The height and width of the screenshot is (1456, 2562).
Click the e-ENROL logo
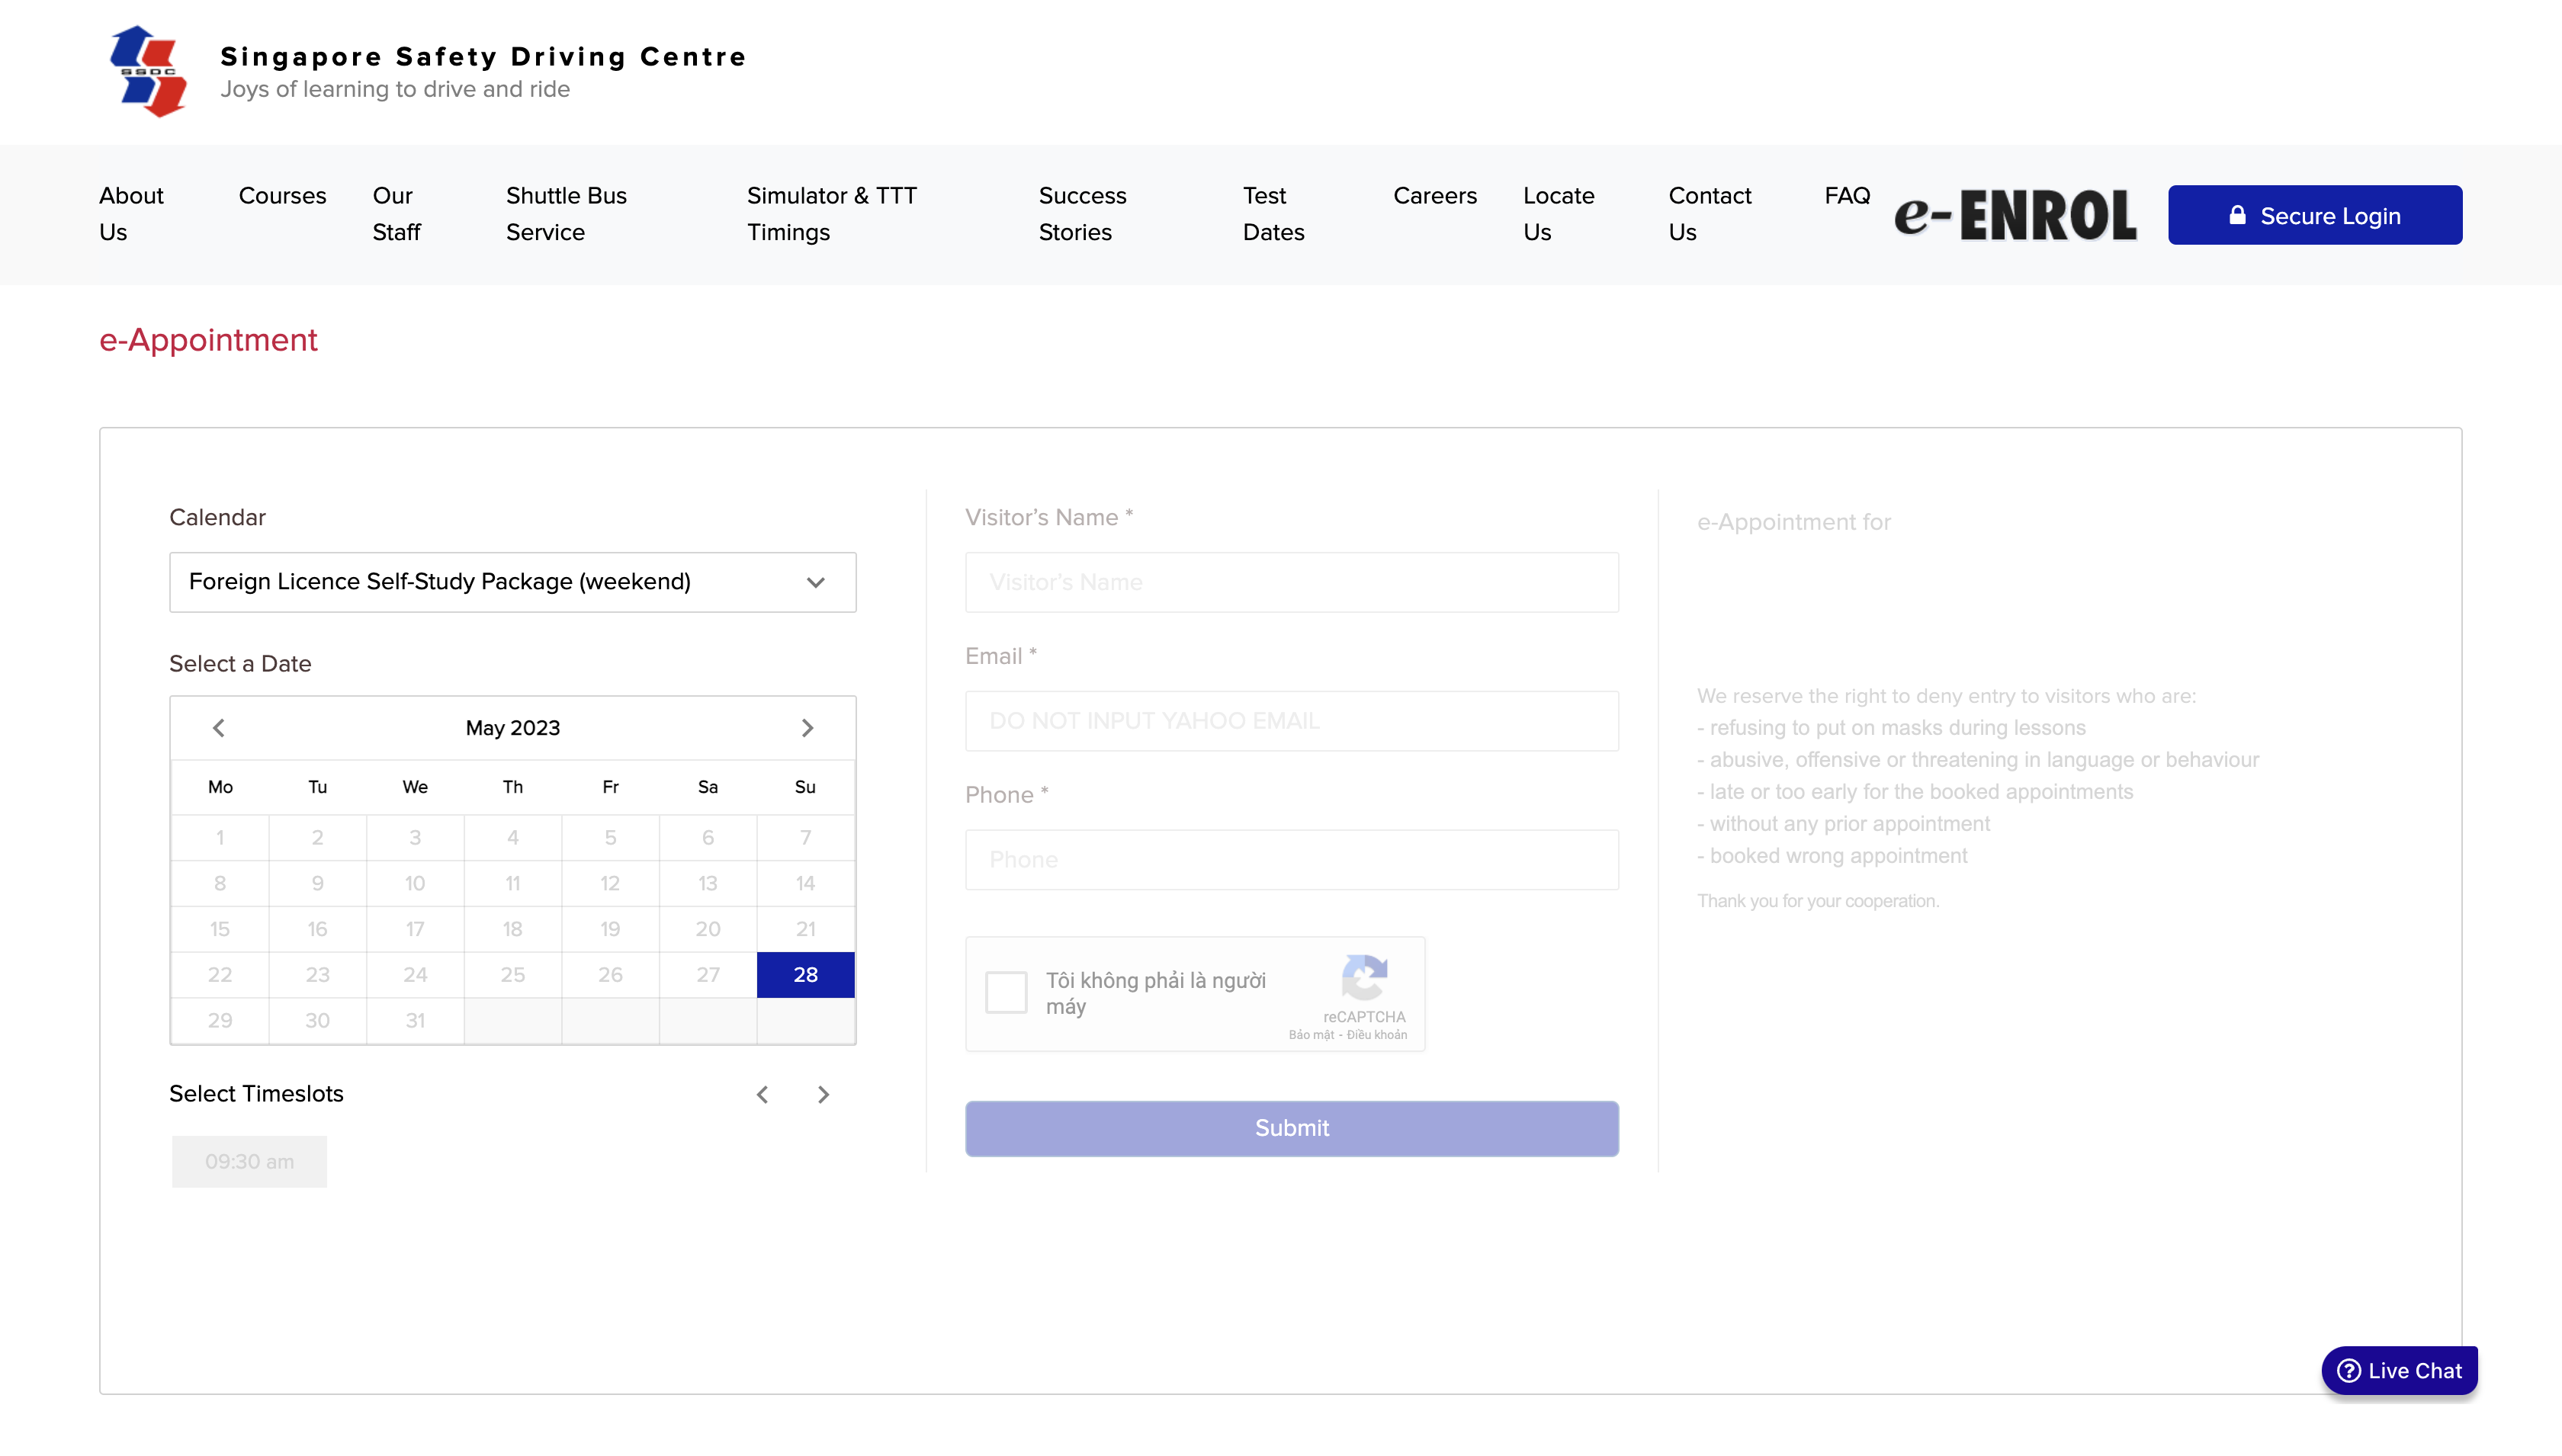point(2016,215)
